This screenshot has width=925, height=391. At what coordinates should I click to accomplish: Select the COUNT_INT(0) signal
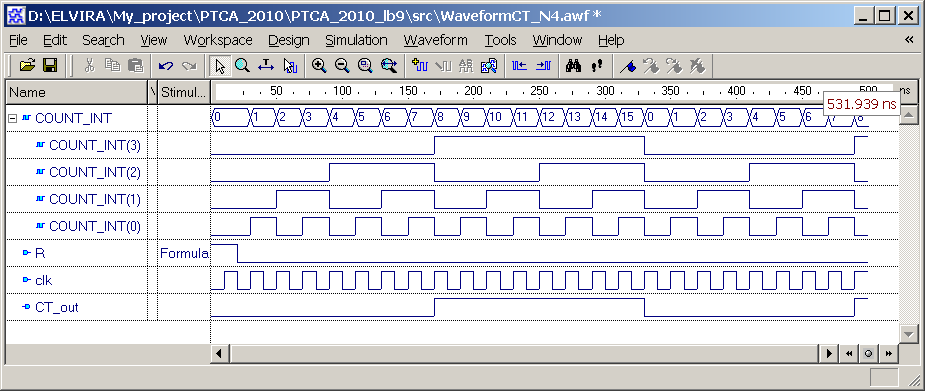pyautogui.click(x=95, y=226)
